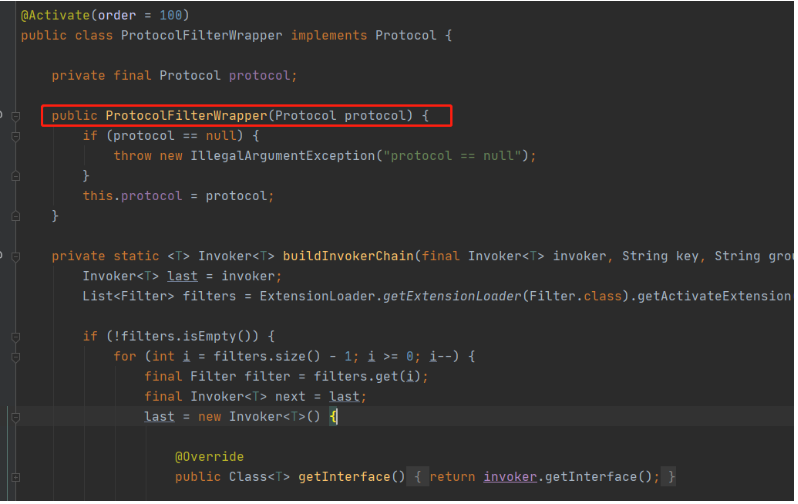
Task: Click IllegalArgumentException class name
Action: (x=283, y=156)
